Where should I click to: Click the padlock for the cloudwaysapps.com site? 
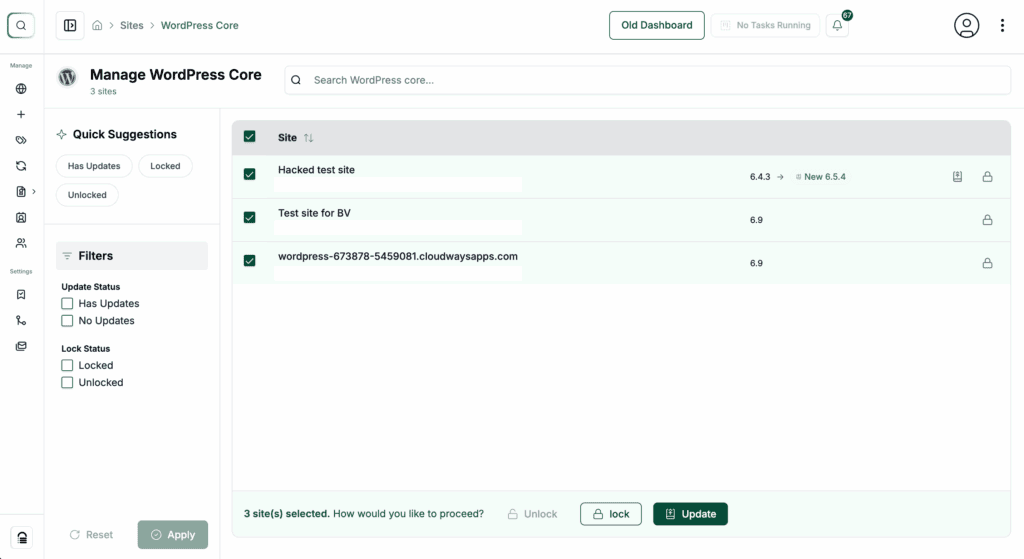tap(987, 263)
